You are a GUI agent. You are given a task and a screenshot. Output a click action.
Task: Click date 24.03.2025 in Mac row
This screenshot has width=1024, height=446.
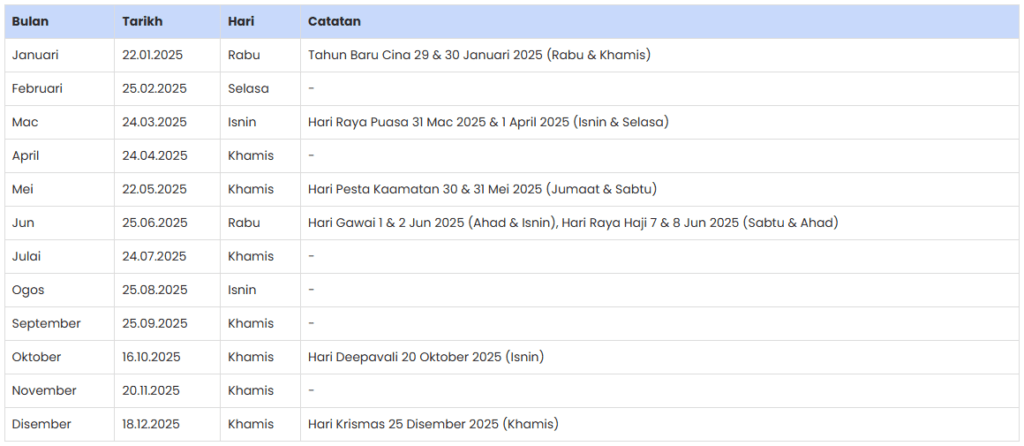[x=154, y=122]
